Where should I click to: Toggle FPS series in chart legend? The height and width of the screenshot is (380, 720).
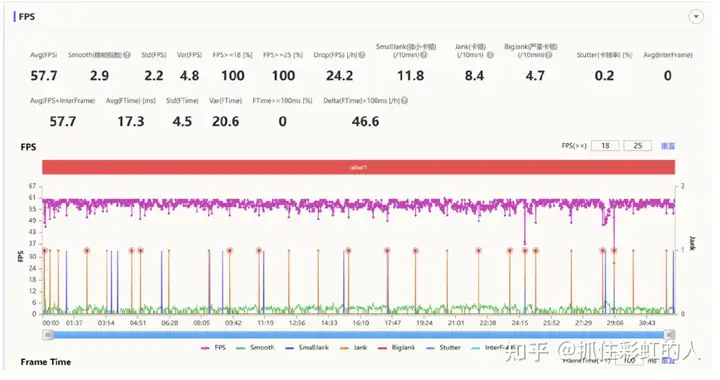214,347
